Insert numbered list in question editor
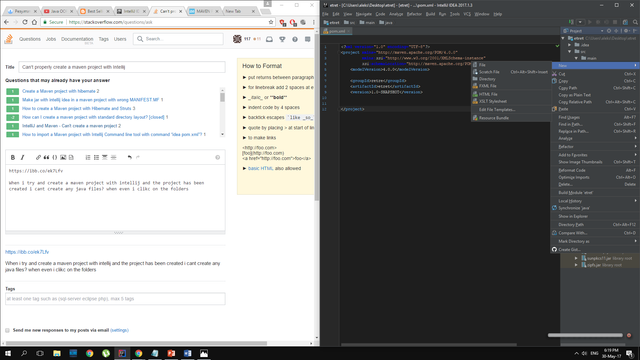Image resolution: width=640 pixels, height=360 pixels. [x=88, y=157]
